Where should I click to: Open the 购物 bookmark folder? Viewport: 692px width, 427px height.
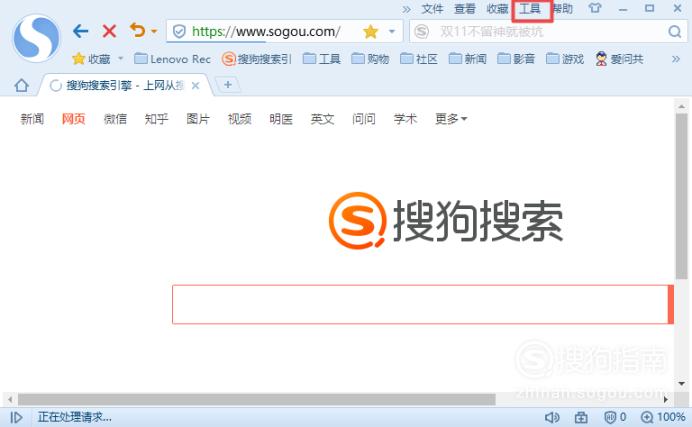pyautogui.click(x=370, y=59)
